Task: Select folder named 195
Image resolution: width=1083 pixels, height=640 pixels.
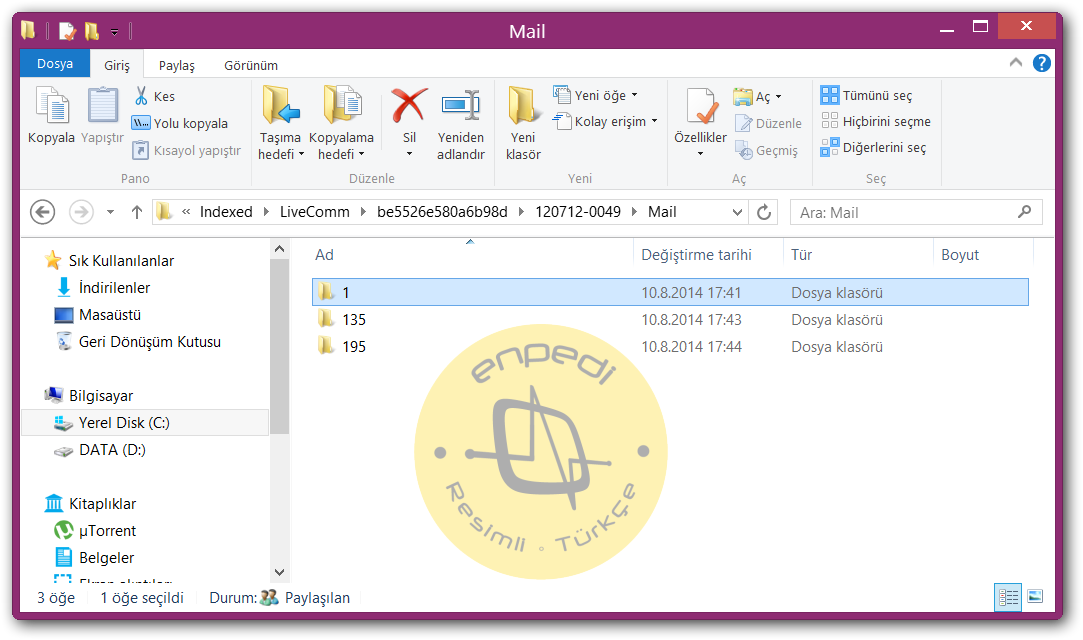Action: 670,347
